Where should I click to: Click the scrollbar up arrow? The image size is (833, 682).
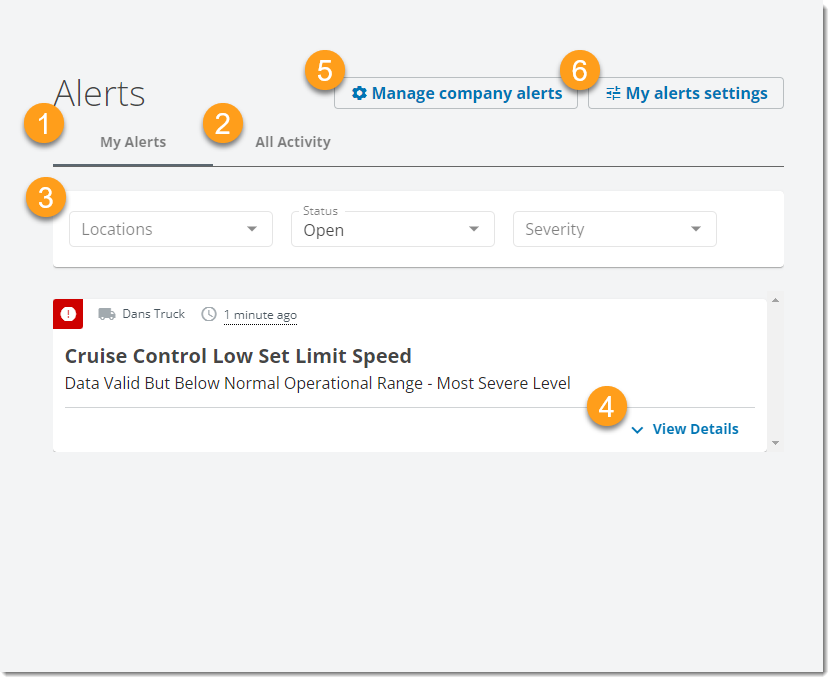[775, 298]
